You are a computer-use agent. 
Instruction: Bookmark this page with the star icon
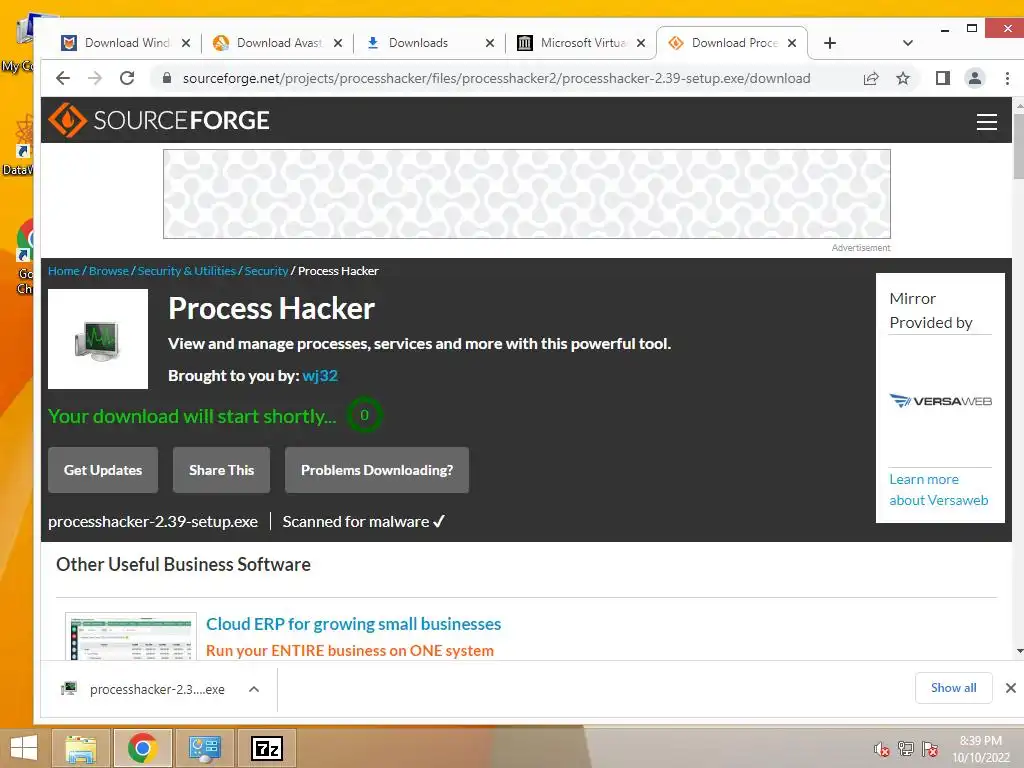click(903, 79)
